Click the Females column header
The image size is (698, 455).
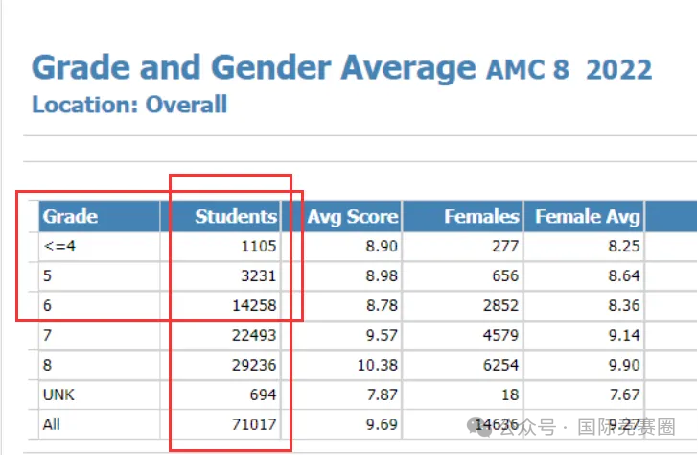[463, 216]
